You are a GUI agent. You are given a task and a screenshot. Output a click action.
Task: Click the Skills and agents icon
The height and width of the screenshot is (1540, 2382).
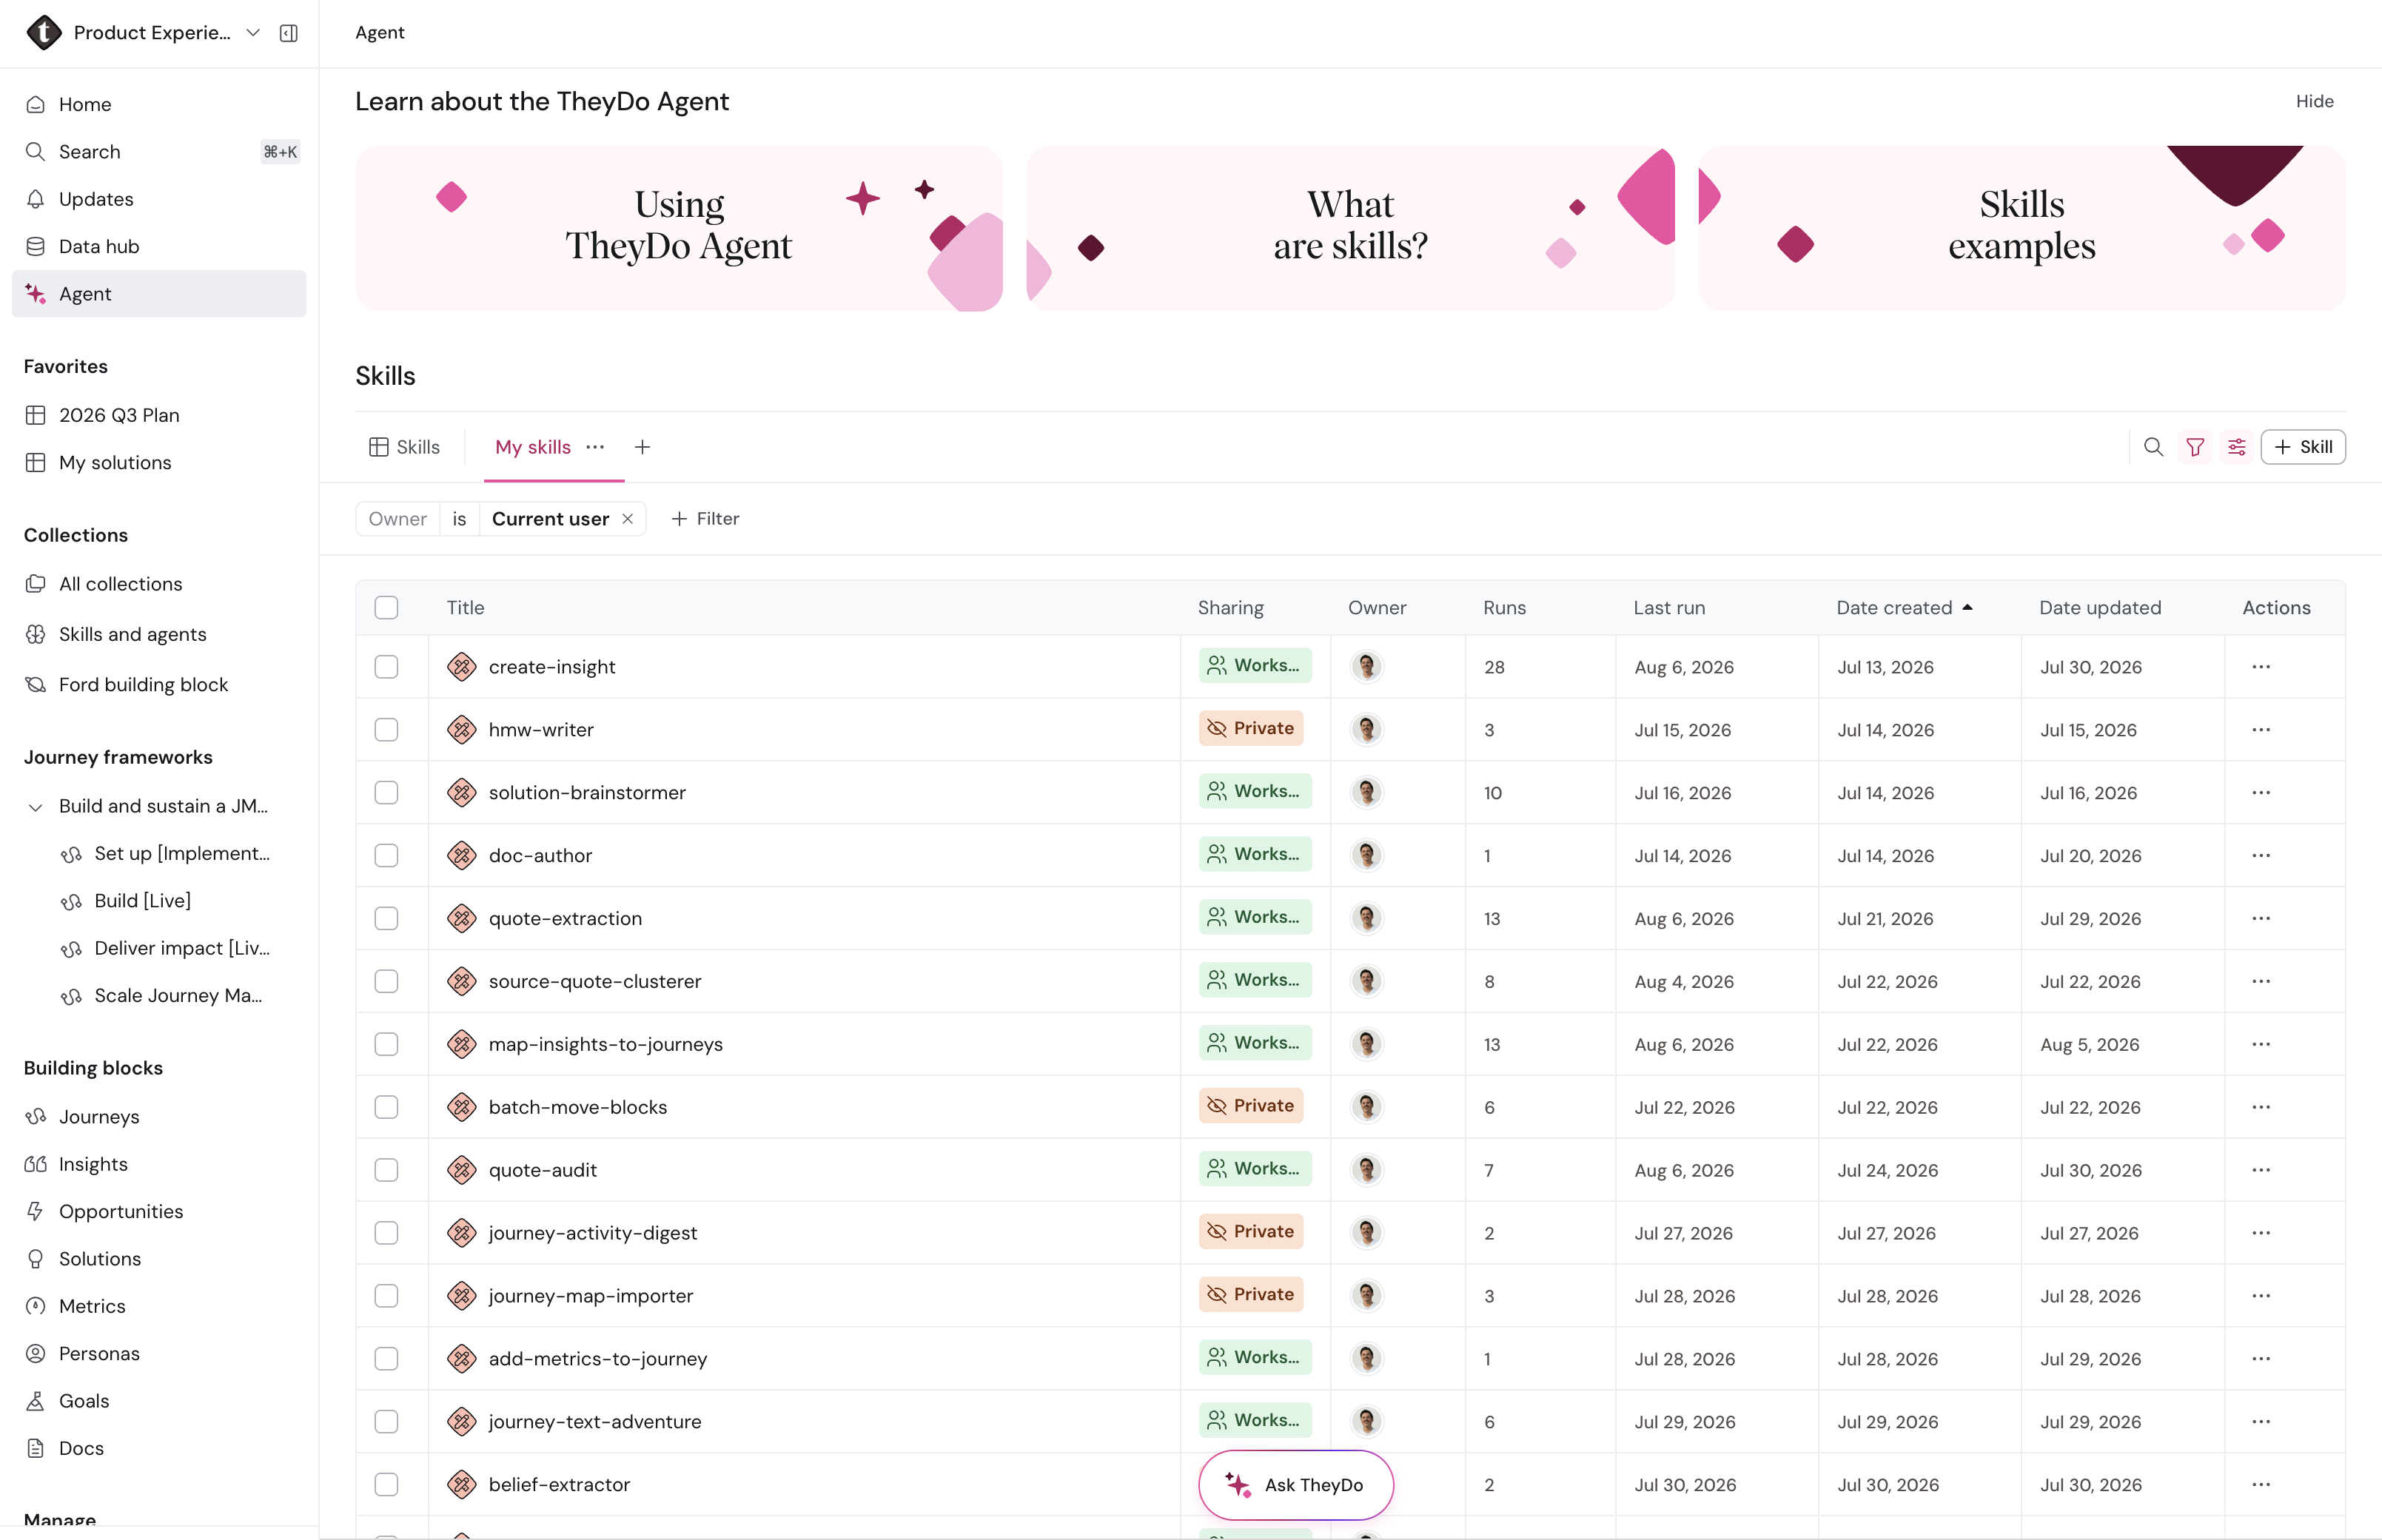[x=36, y=634]
